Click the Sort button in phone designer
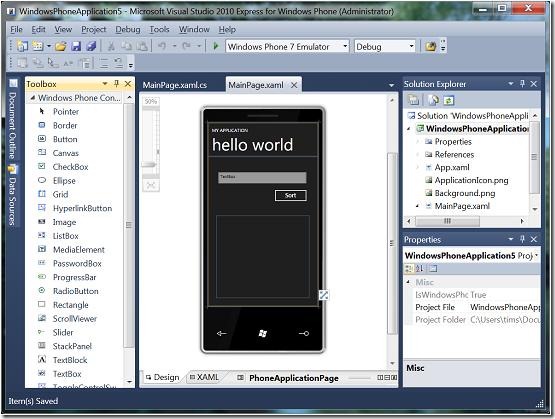The height and width of the screenshot is (419, 555). (291, 195)
